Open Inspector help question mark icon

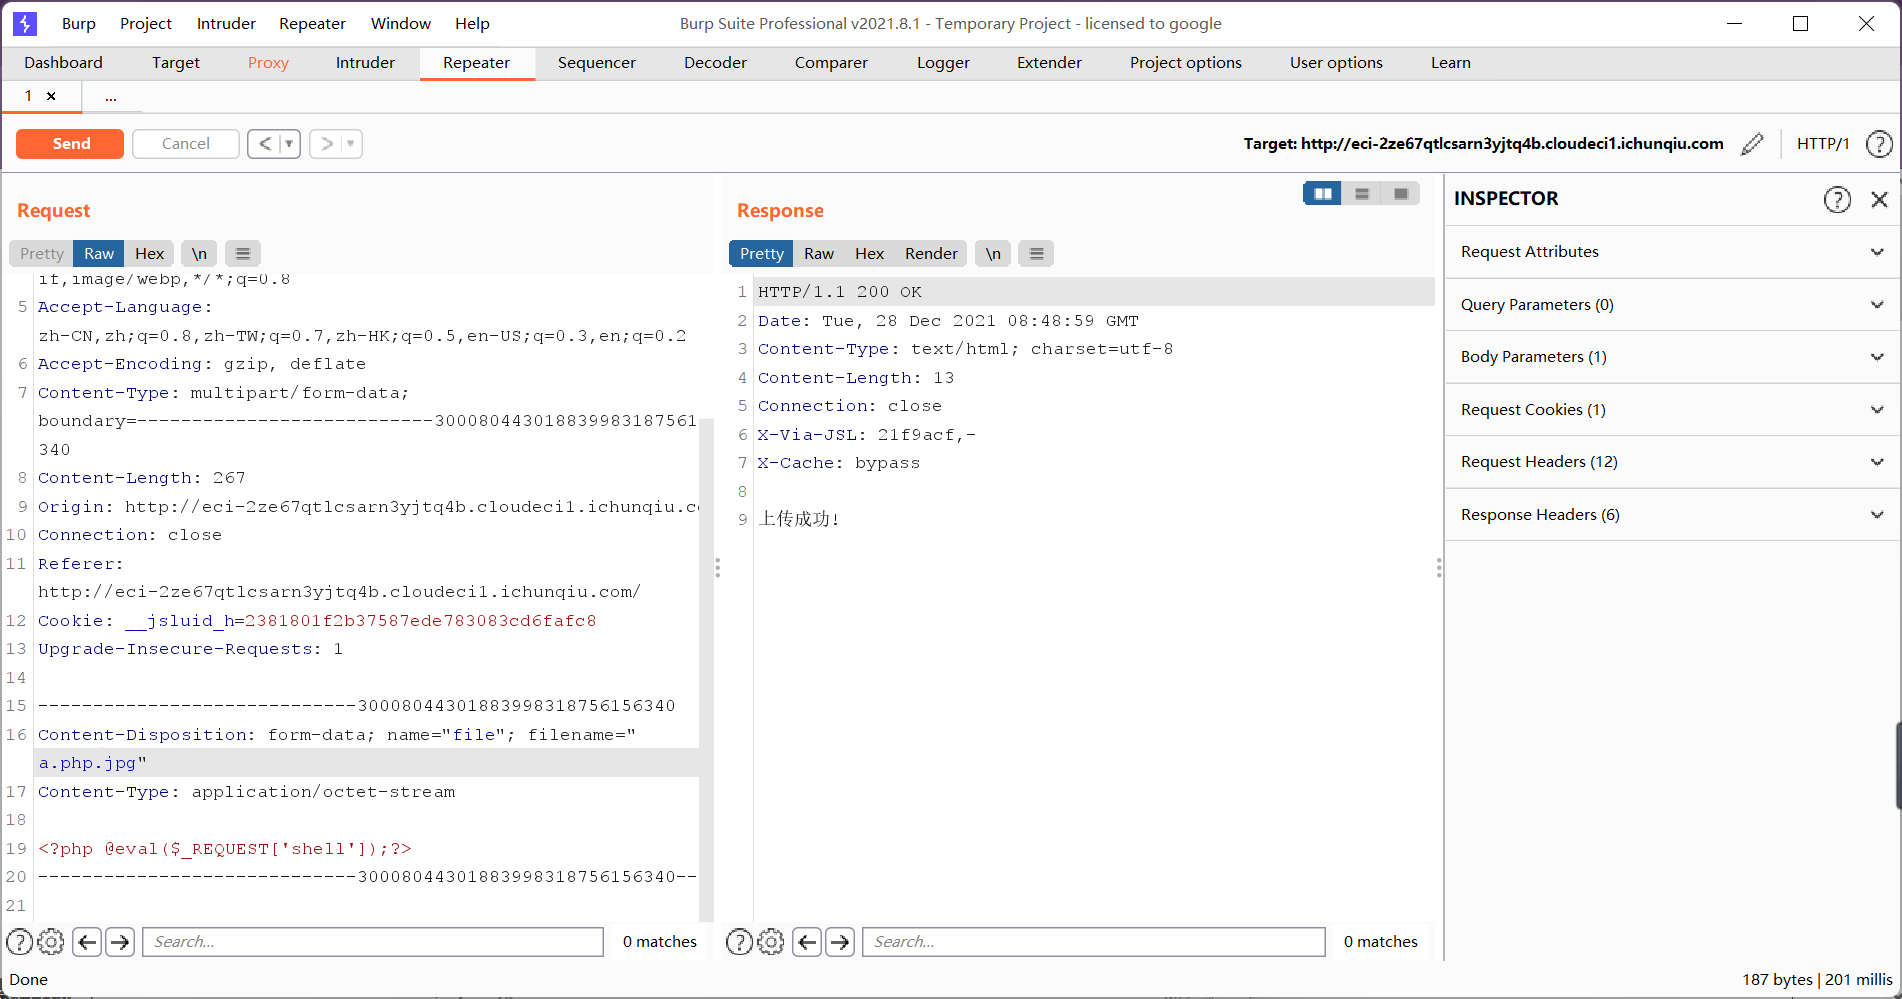click(1837, 199)
